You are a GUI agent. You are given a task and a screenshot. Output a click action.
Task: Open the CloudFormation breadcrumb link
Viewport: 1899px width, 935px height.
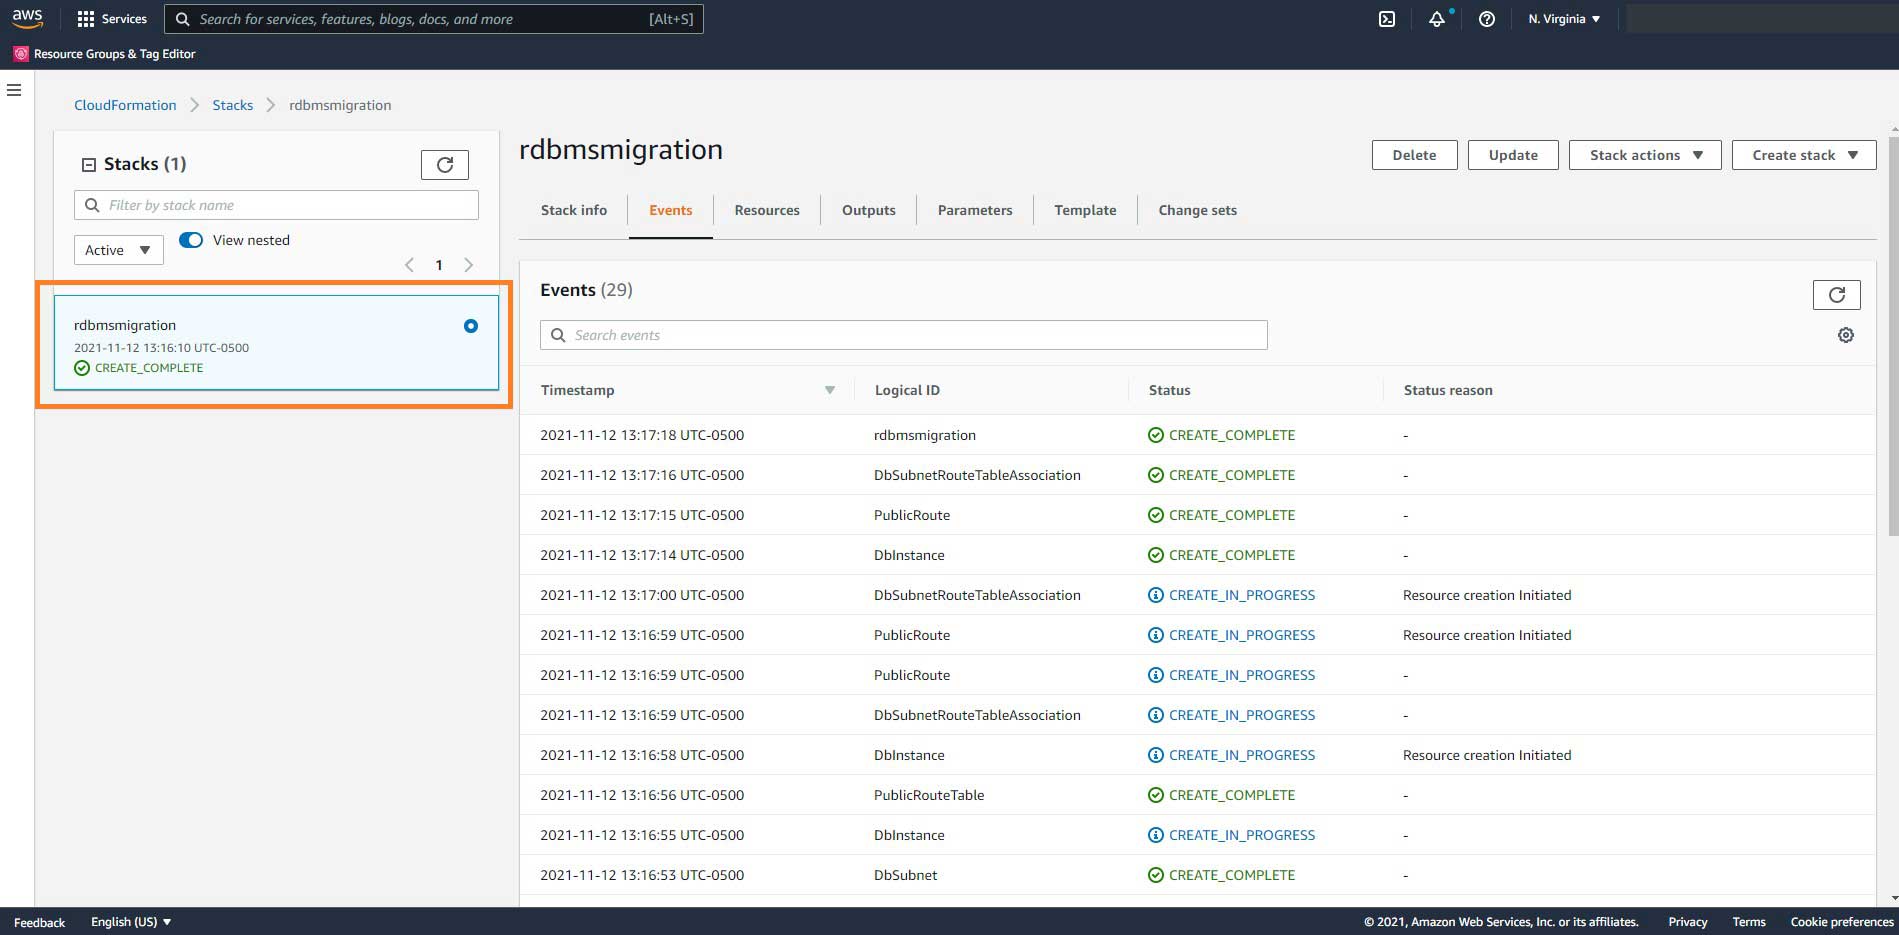click(125, 105)
